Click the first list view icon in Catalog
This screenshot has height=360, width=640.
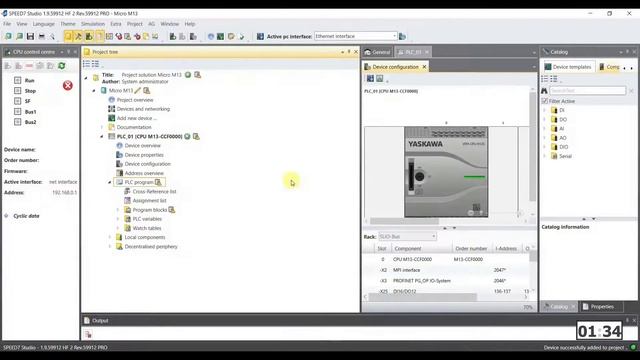click(544, 79)
